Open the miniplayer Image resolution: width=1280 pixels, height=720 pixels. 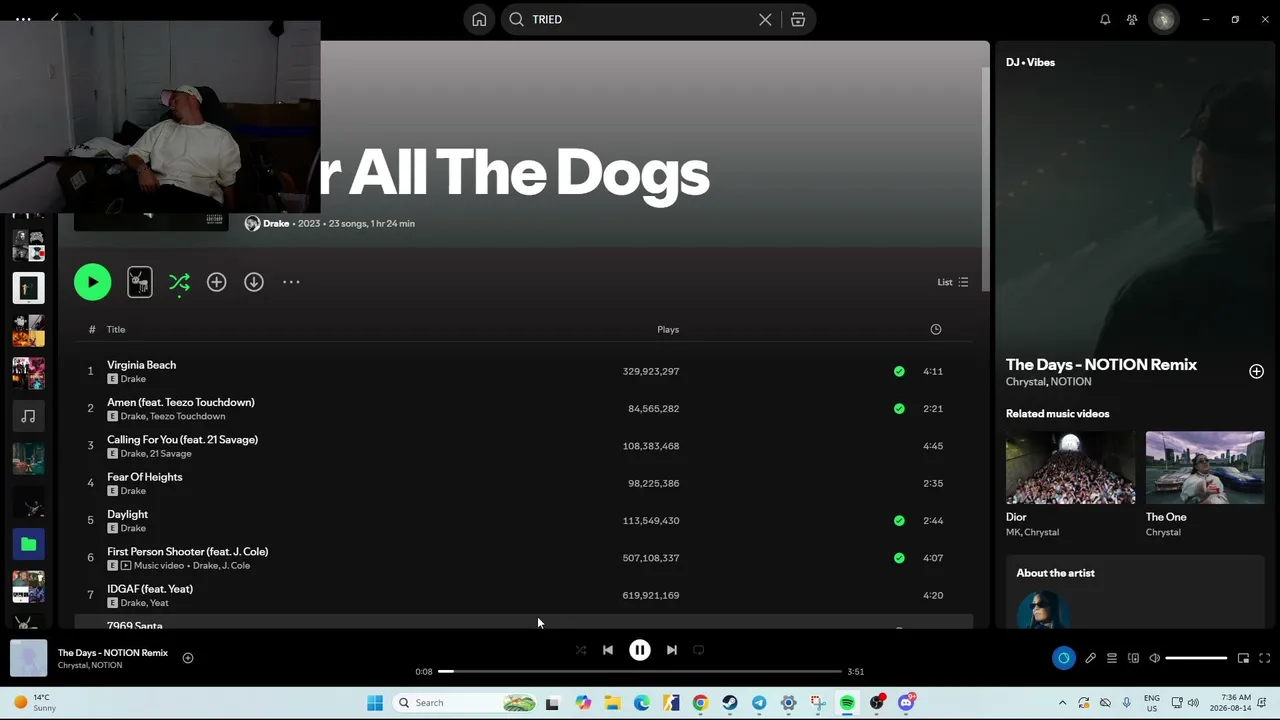[1243, 658]
